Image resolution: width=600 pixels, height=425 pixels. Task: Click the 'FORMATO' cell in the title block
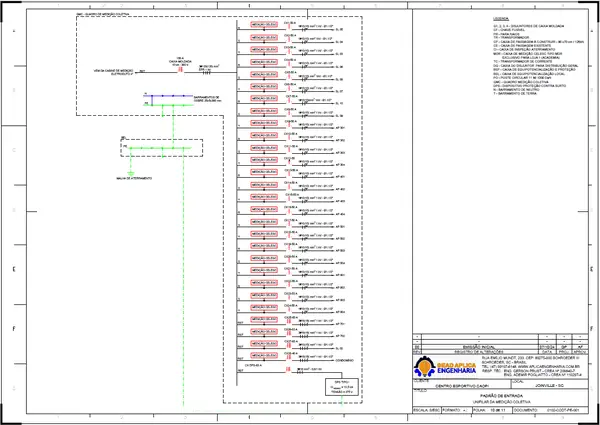tap(457, 410)
